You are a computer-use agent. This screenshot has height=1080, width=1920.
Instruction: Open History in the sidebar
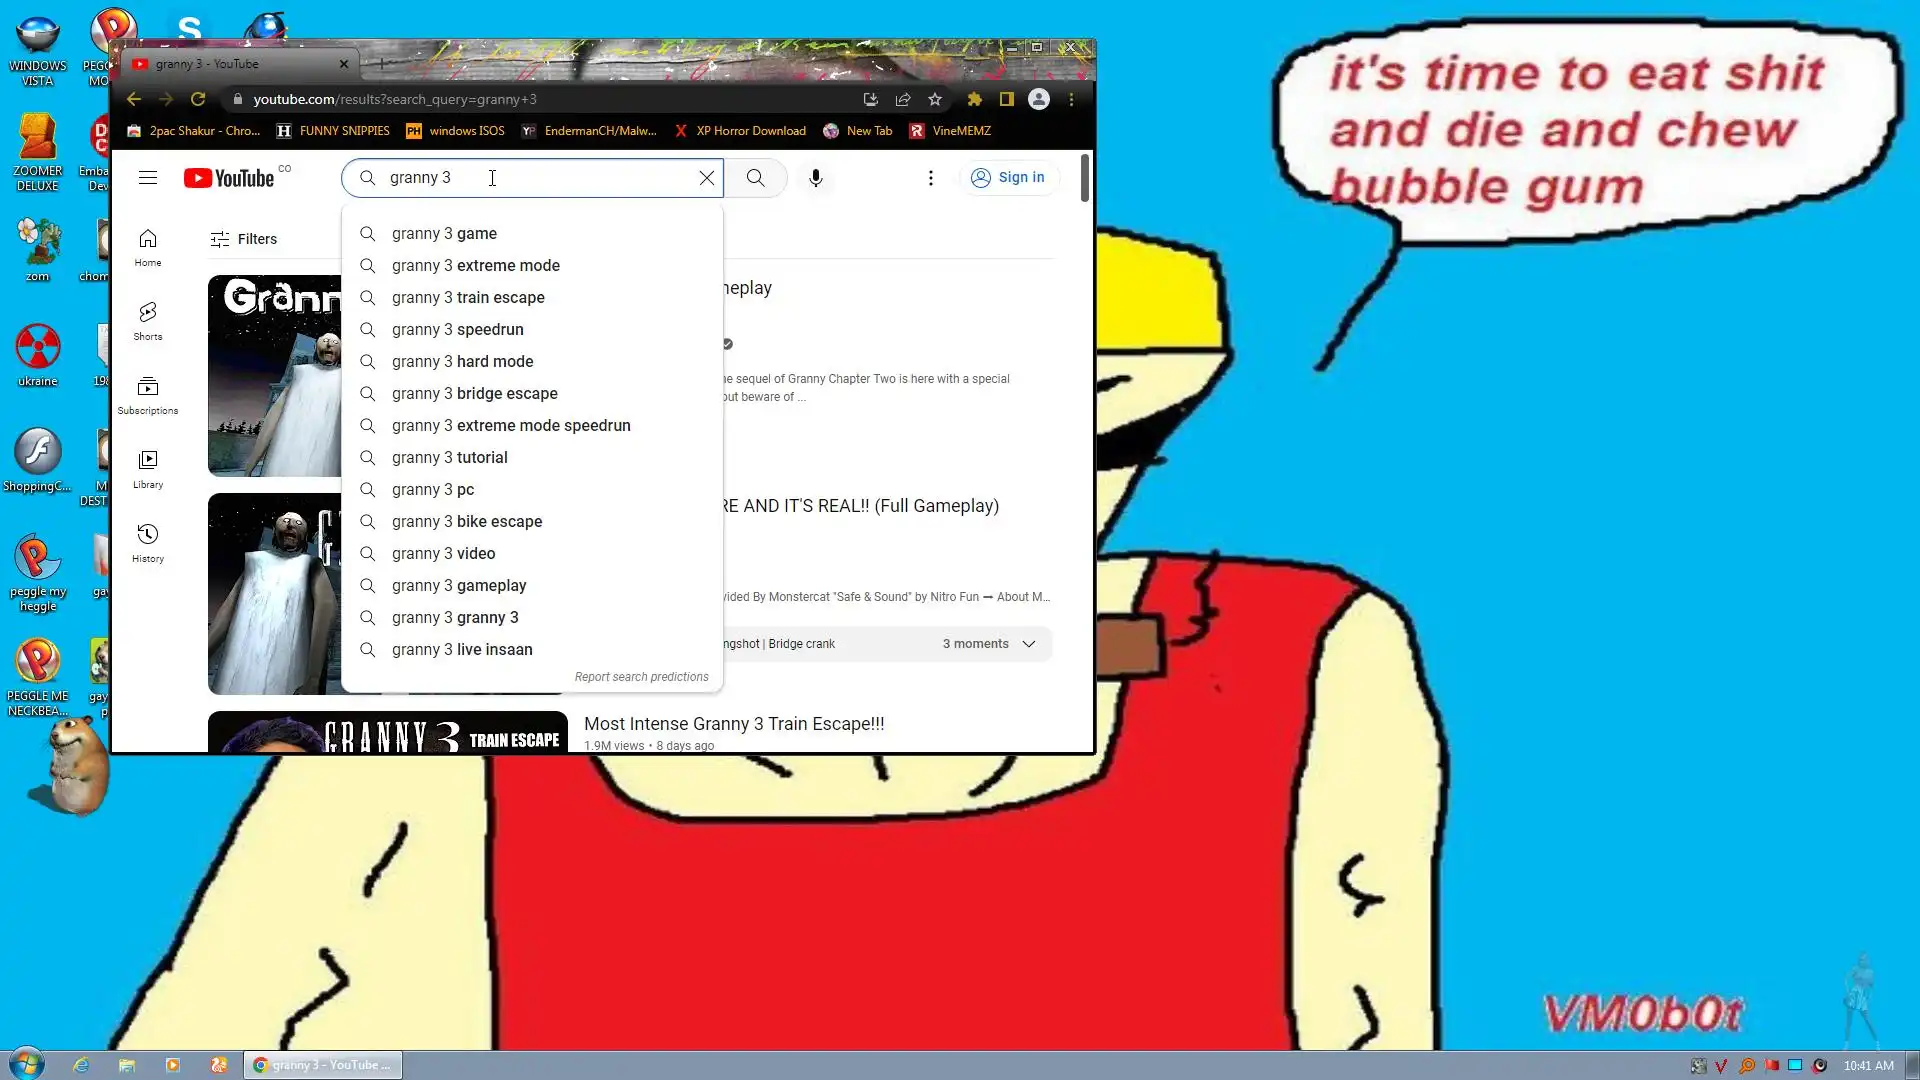(x=148, y=542)
